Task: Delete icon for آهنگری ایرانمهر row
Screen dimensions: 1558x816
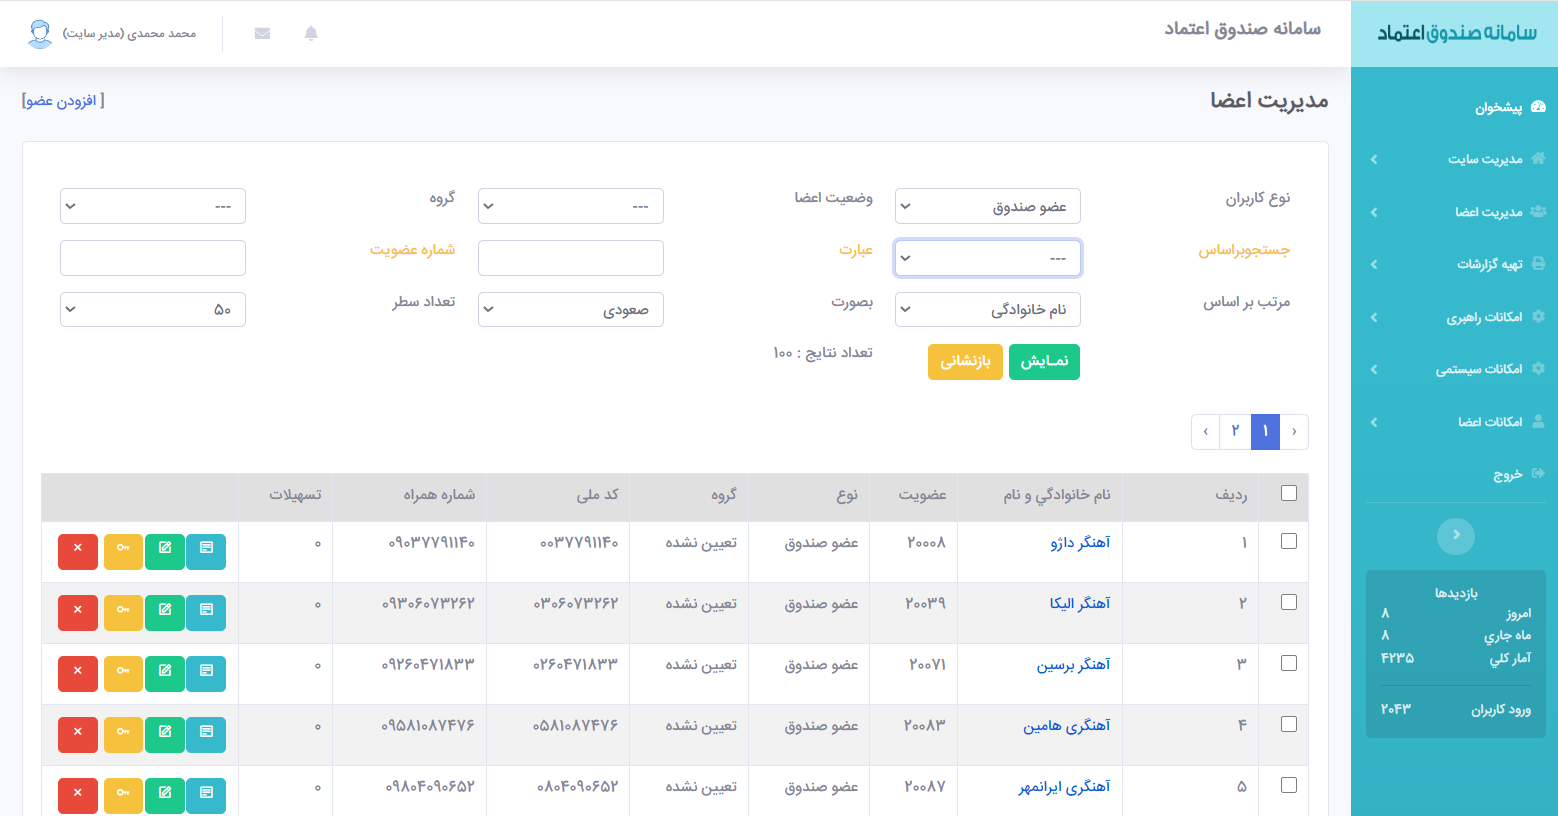Action: [78, 796]
